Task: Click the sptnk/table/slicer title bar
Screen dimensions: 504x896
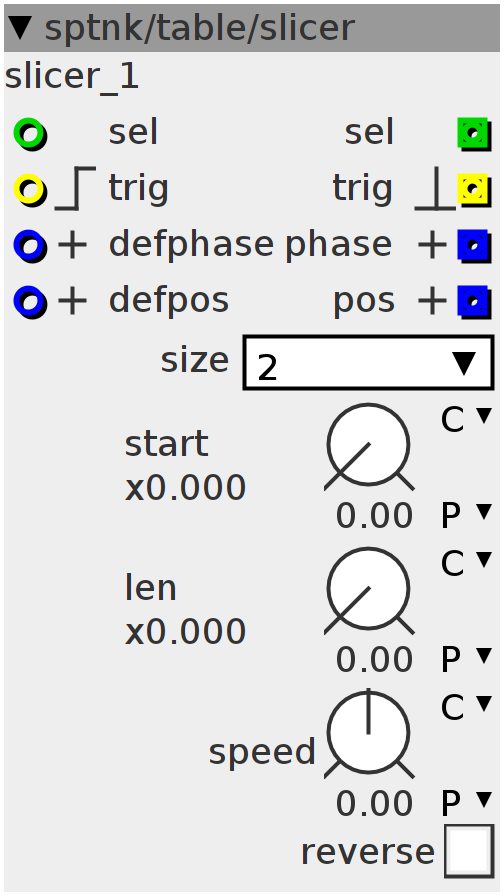Action: 252,27
